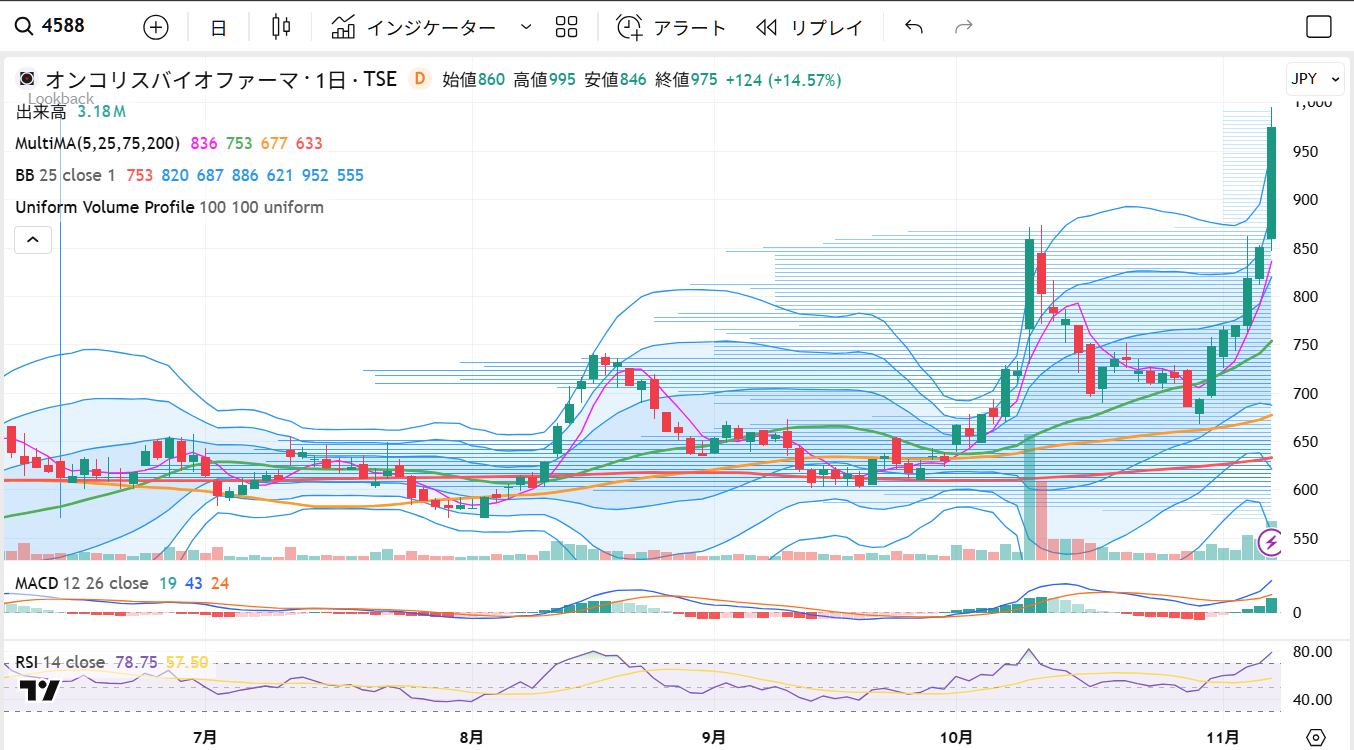Open the indicator templates grid icon
The width and height of the screenshot is (1354, 750).
(x=567, y=27)
